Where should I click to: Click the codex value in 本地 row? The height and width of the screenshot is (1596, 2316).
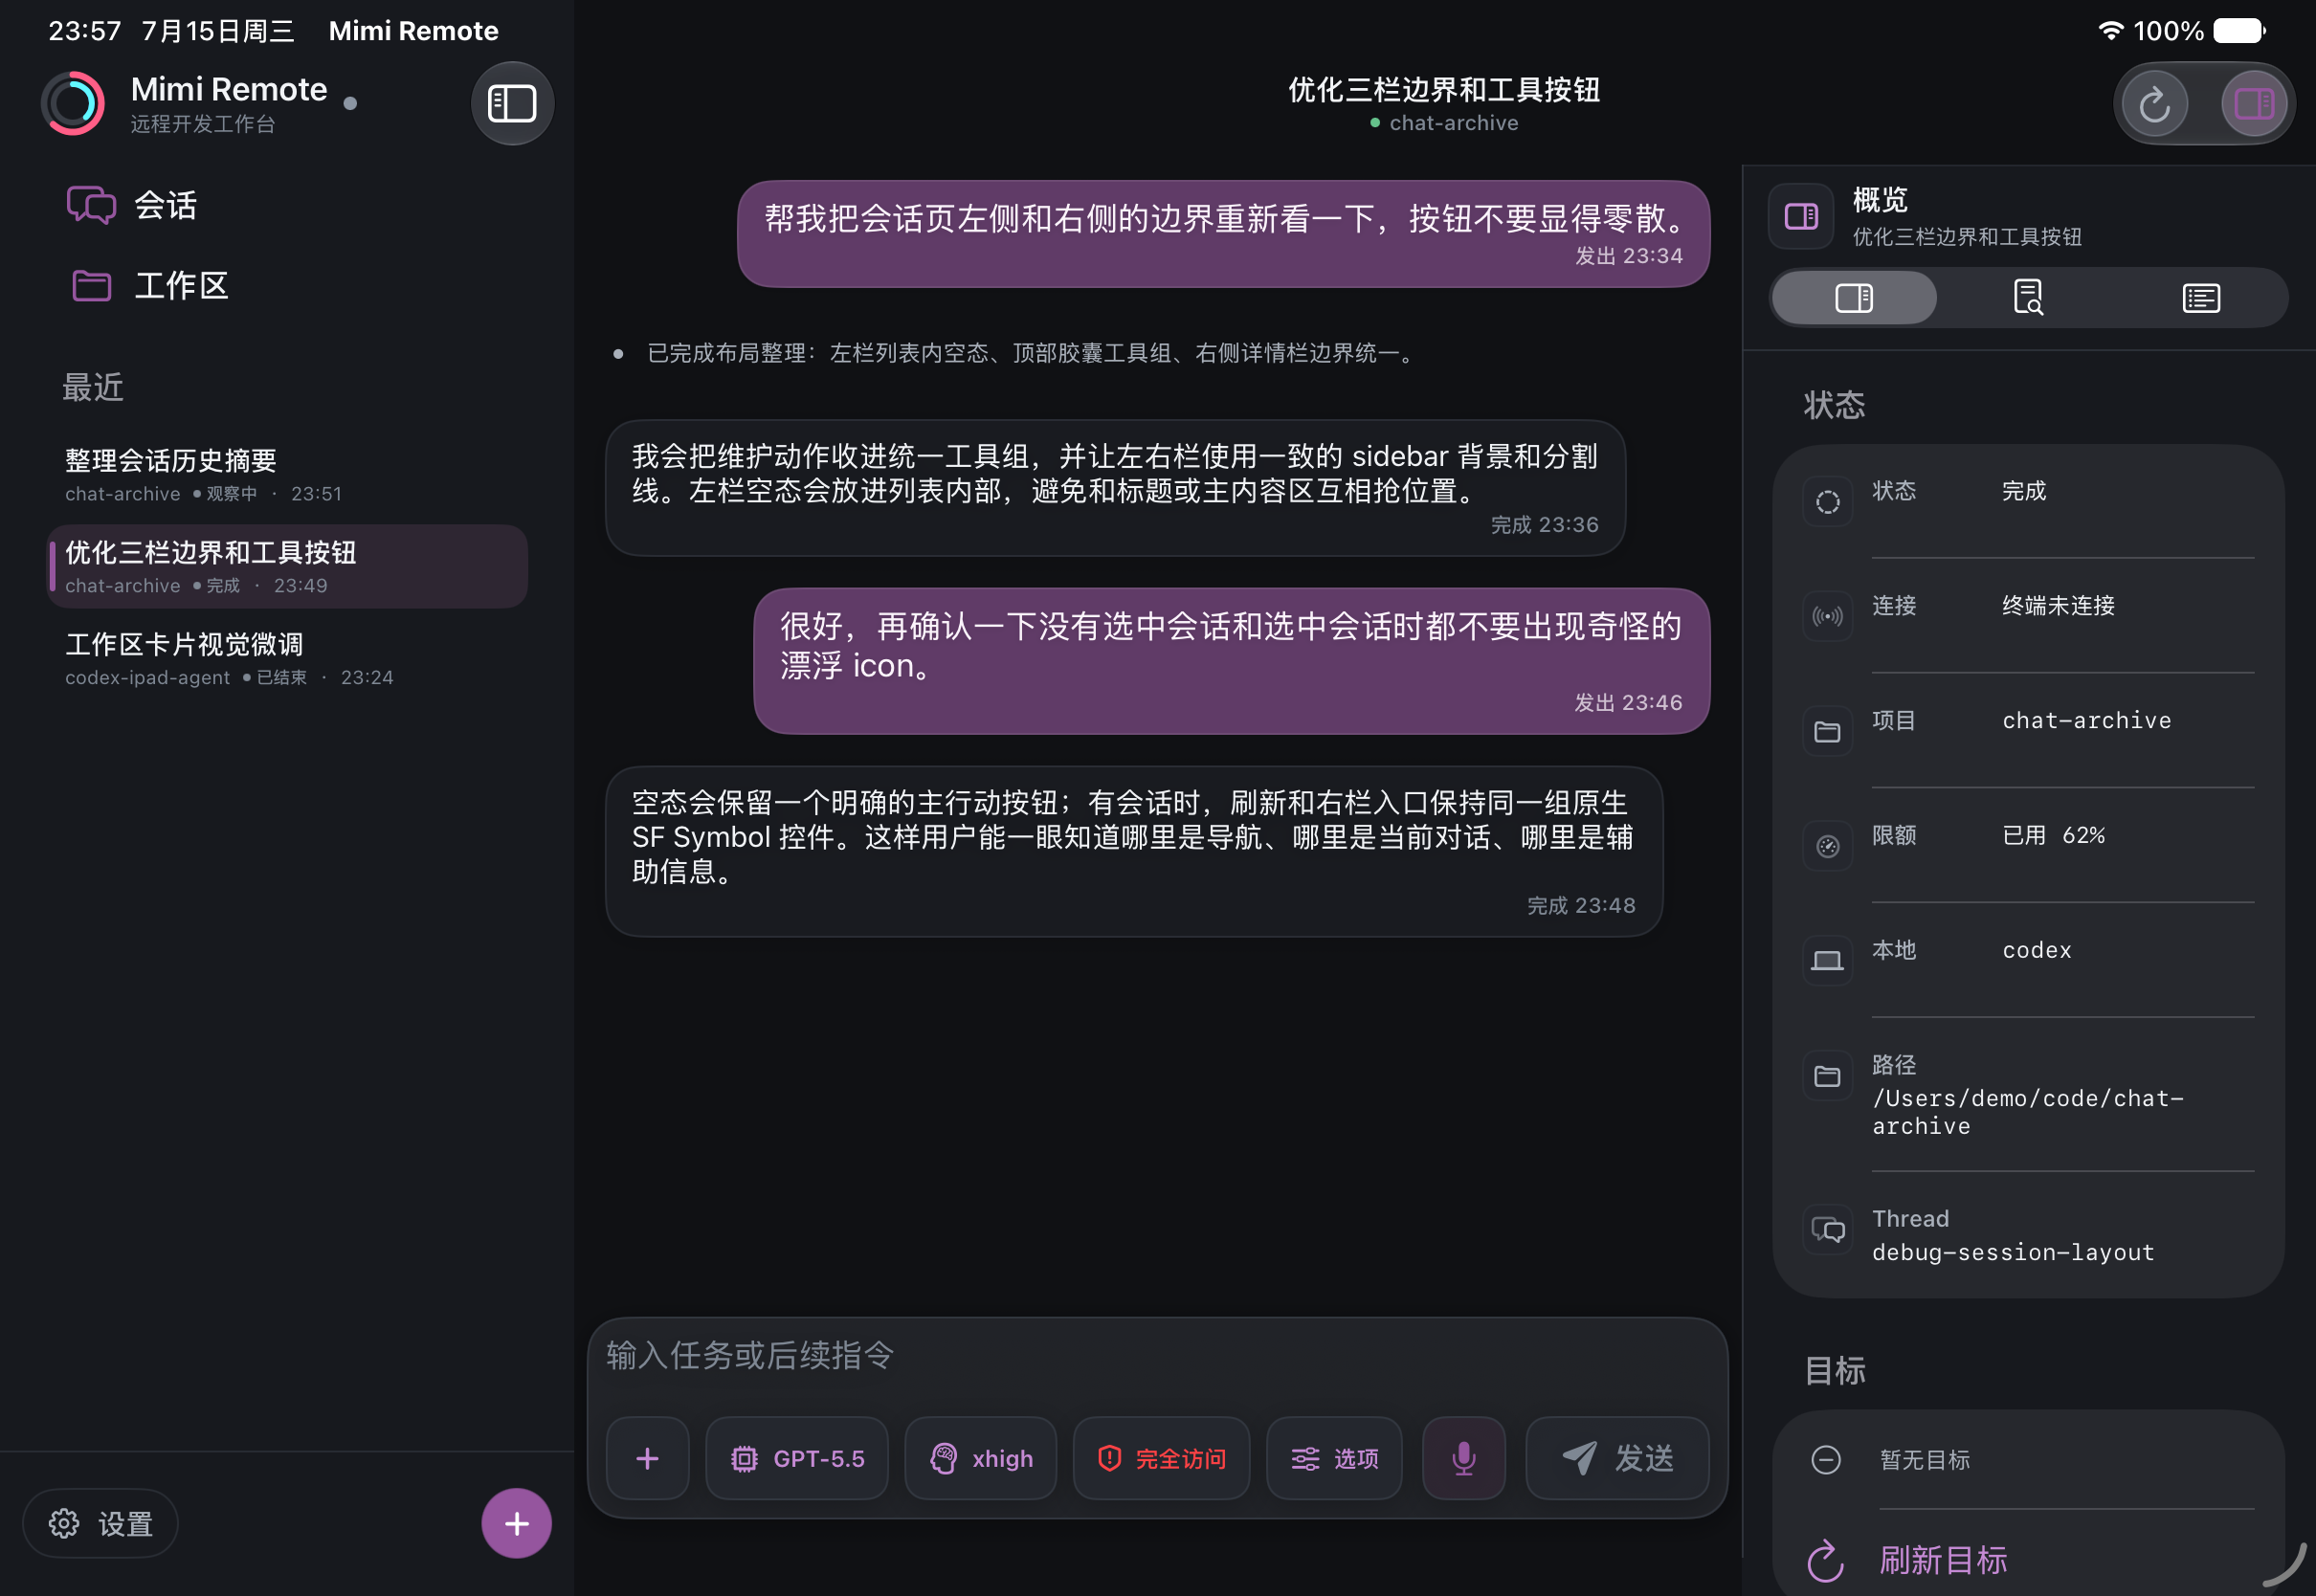(x=2036, y=950)
